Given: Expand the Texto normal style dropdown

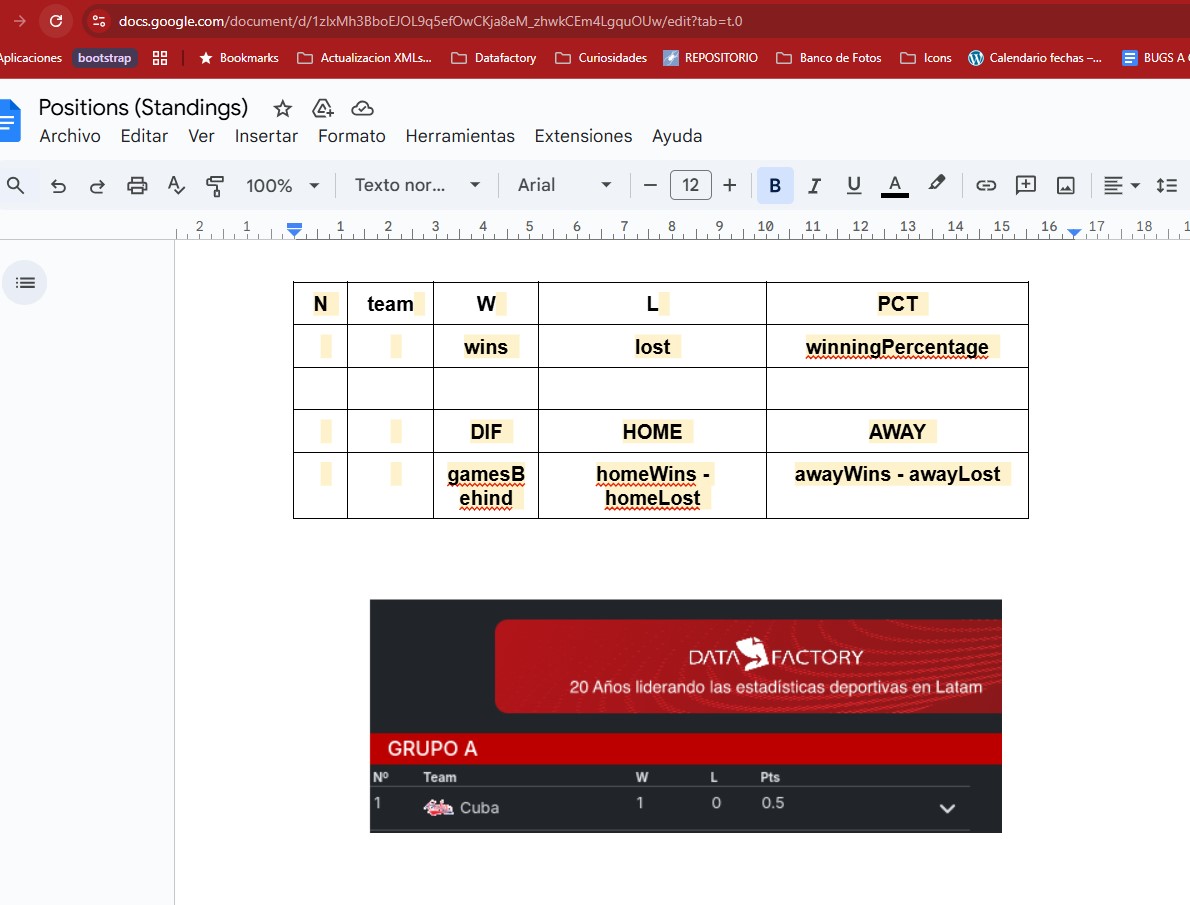Looking at the screenshot, I should coord(418,185).
